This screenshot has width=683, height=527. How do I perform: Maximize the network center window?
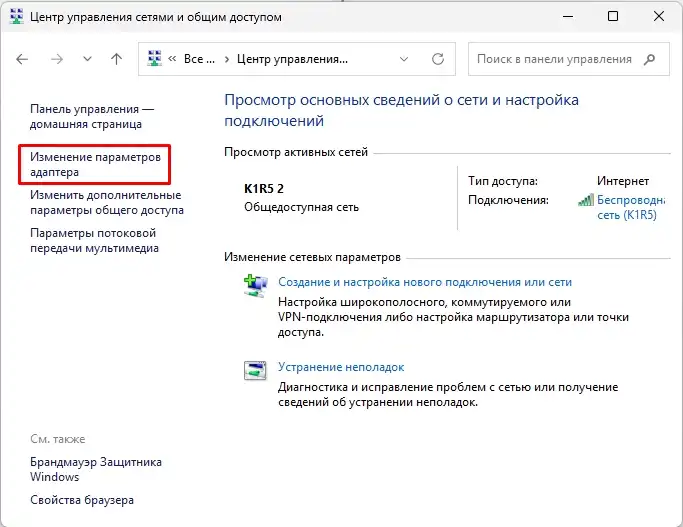(x=613, y=17)
